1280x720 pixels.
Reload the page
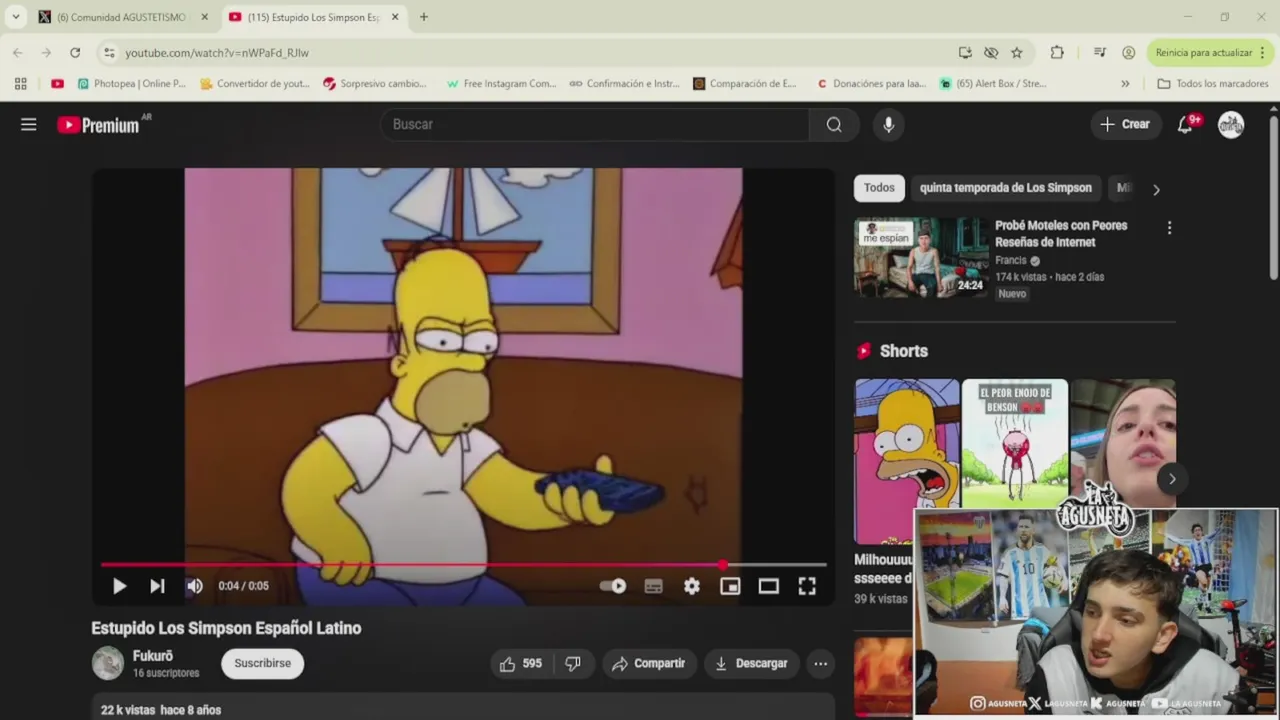click(75, 53)
